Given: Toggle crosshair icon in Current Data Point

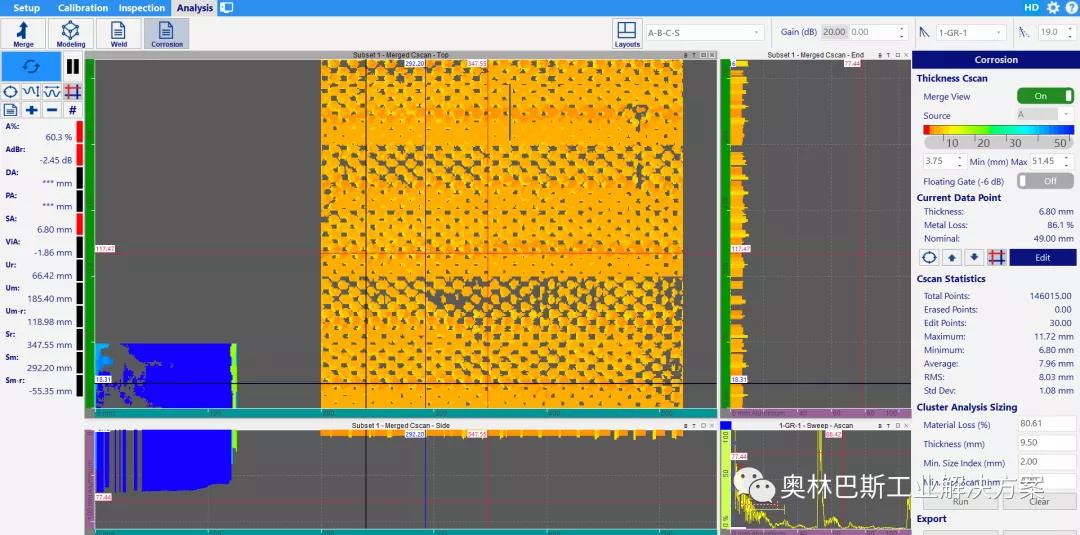Looking at the screenshot, I should (x=996, y=258).
